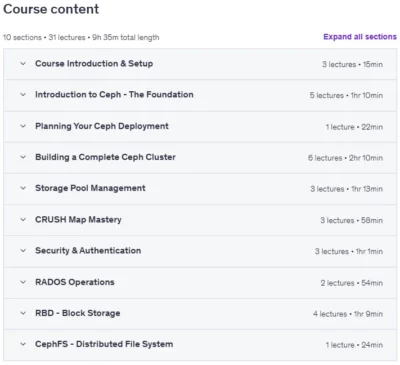The image size is (400, 365).
Task: Expand chevron beside RADOS Operations
Action: point(23,282)
